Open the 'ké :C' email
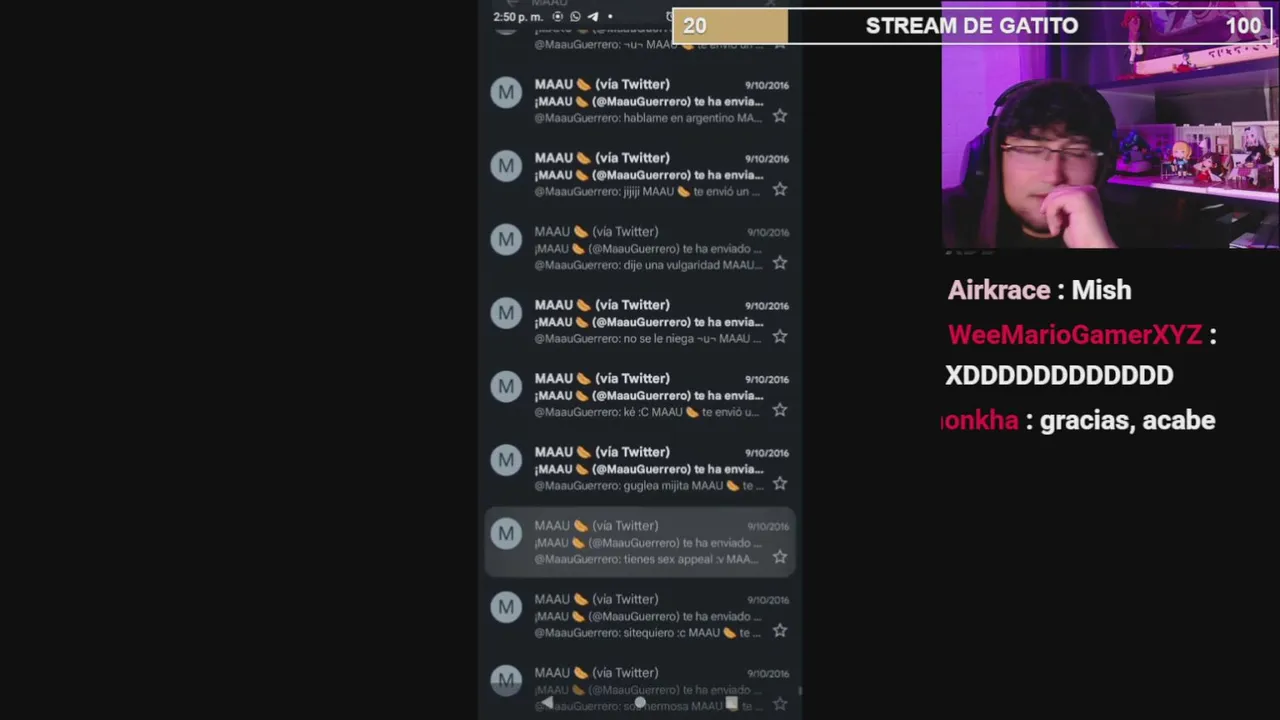 click(x=640, y=395)
